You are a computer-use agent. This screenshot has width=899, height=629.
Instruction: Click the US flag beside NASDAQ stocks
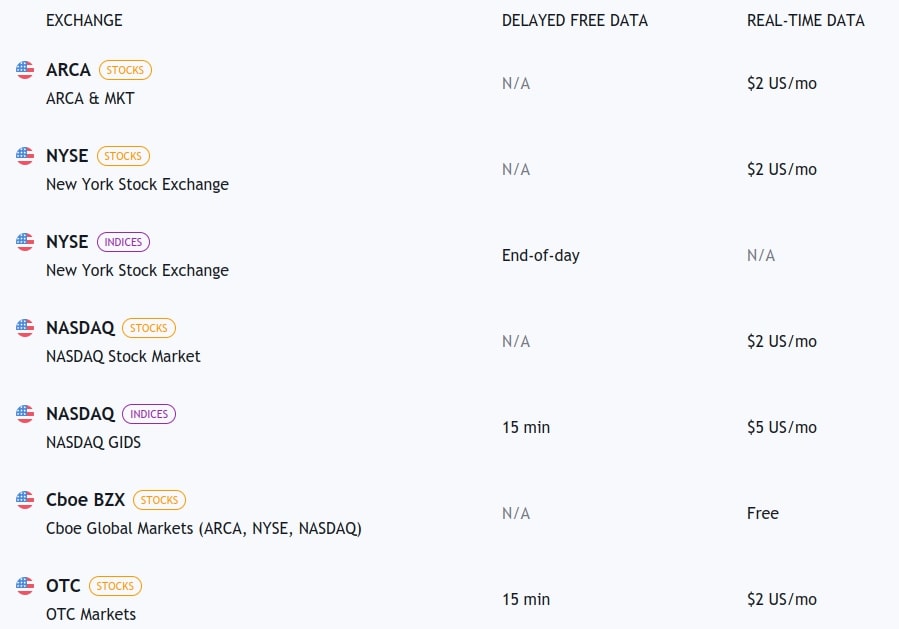click(25, 328)
